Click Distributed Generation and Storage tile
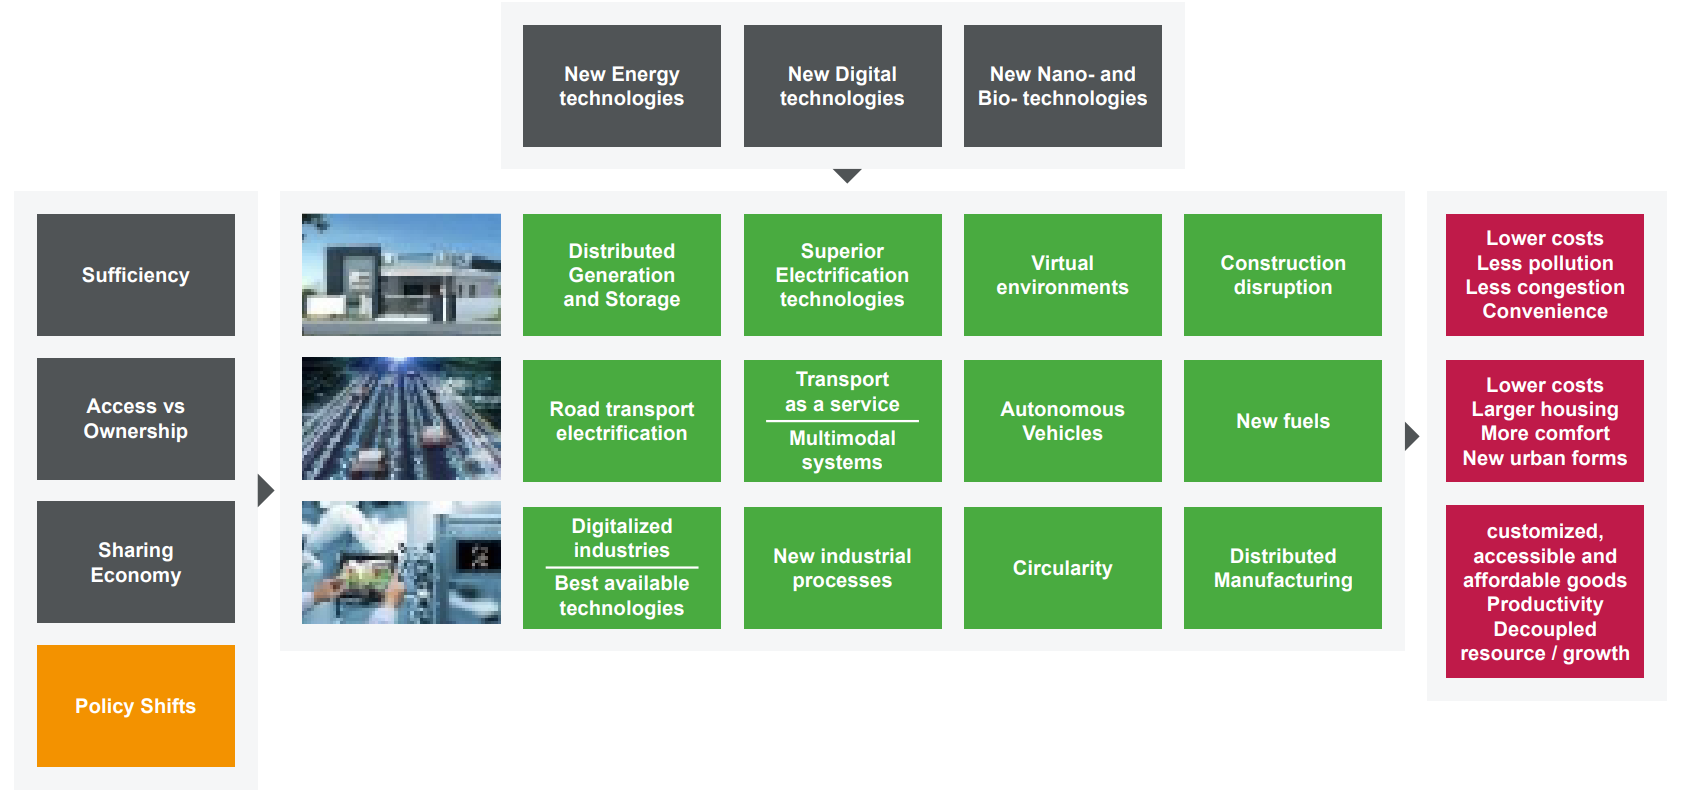Viewport: 1683px width, 791px height. [621, 275]
